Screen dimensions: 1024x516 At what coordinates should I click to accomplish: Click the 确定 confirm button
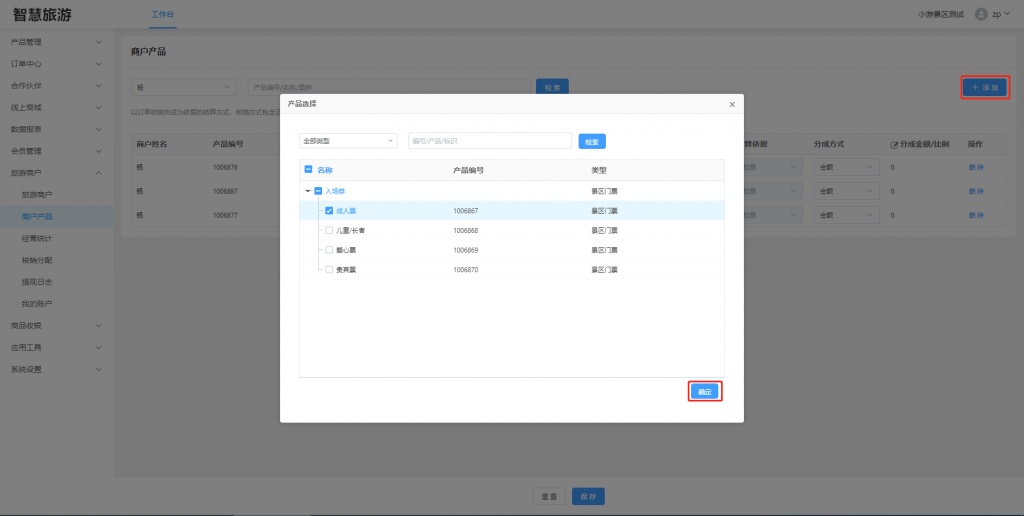[x=705, y=391]
